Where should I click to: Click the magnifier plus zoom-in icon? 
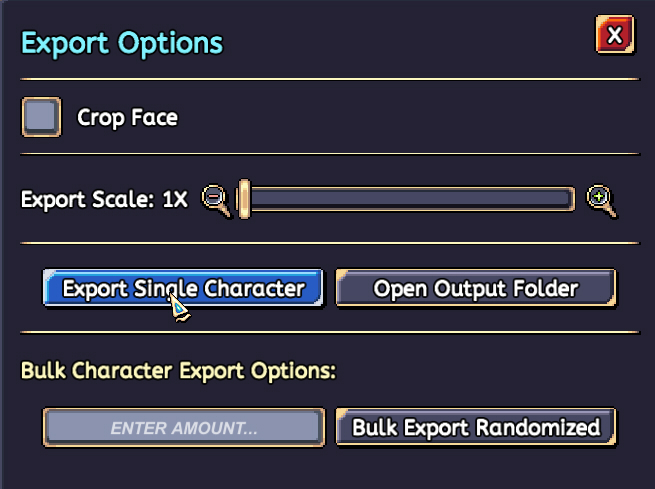click(600, 198)
